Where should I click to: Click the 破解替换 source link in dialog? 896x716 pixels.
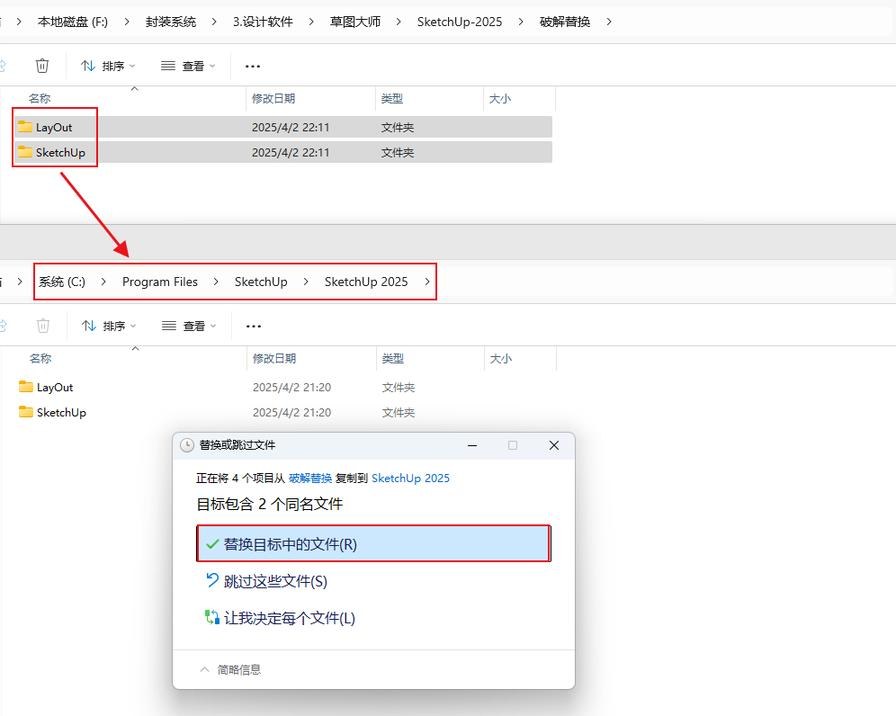[310, 478]
